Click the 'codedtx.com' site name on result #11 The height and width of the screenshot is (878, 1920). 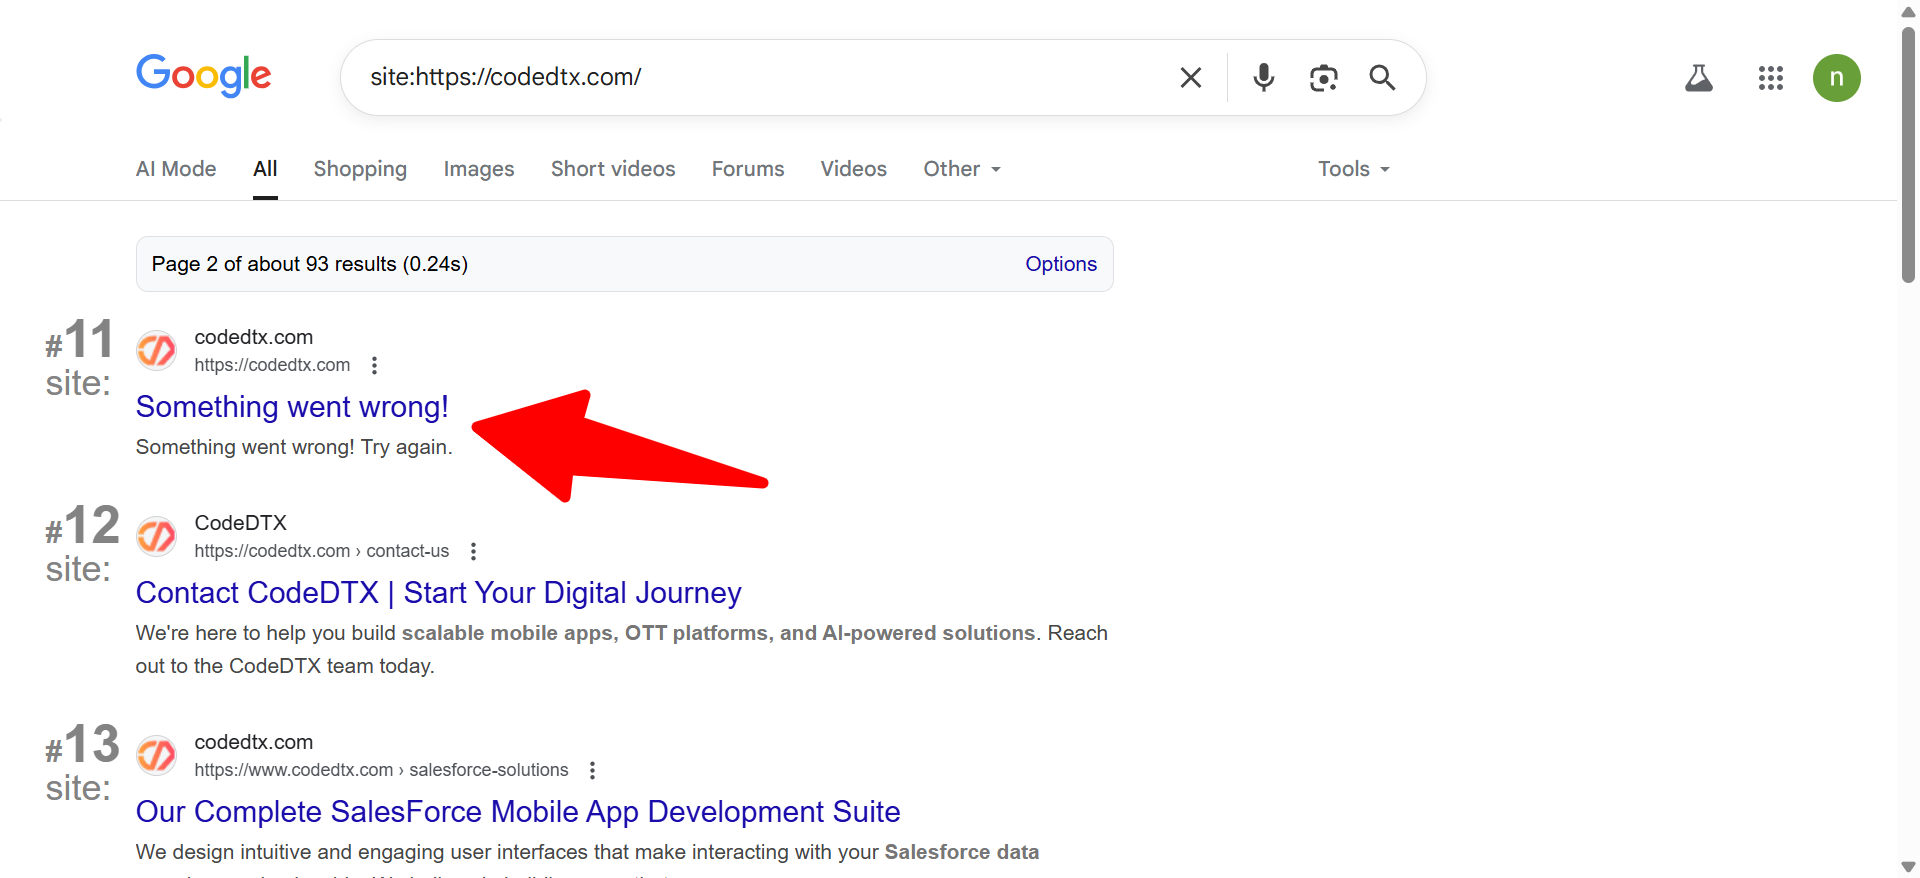click(x=253, y=337)
